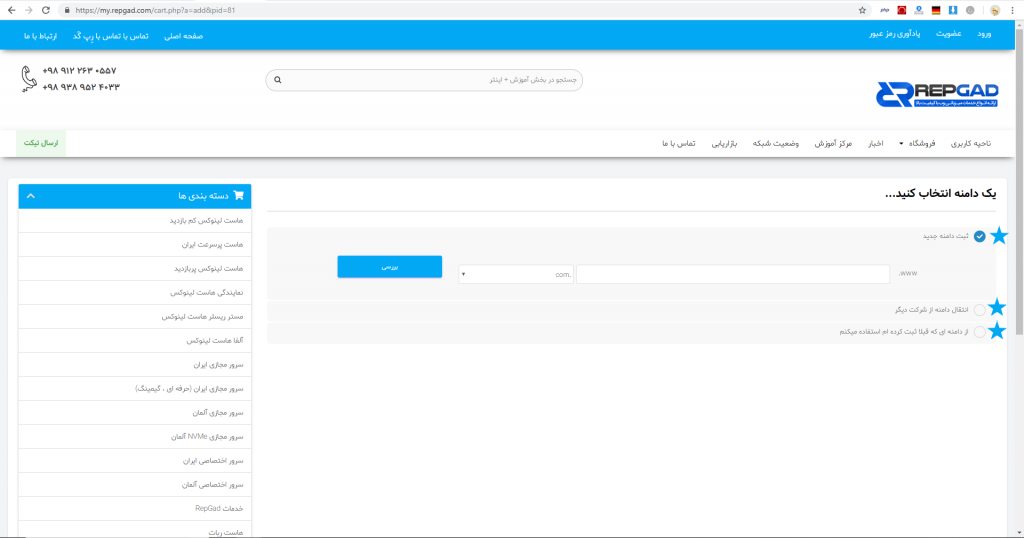Click the ورود login link
The image size is (1024, 538).
984,34
